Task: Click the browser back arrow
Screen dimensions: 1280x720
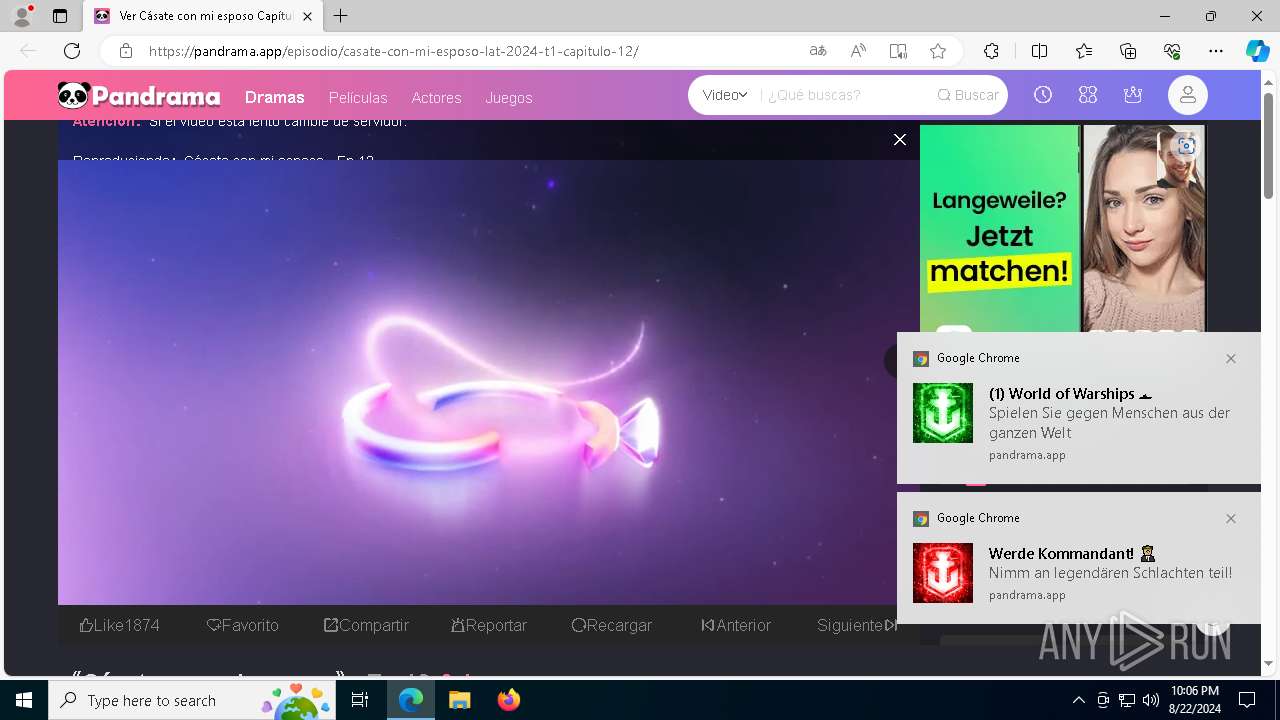Action: 28,51
